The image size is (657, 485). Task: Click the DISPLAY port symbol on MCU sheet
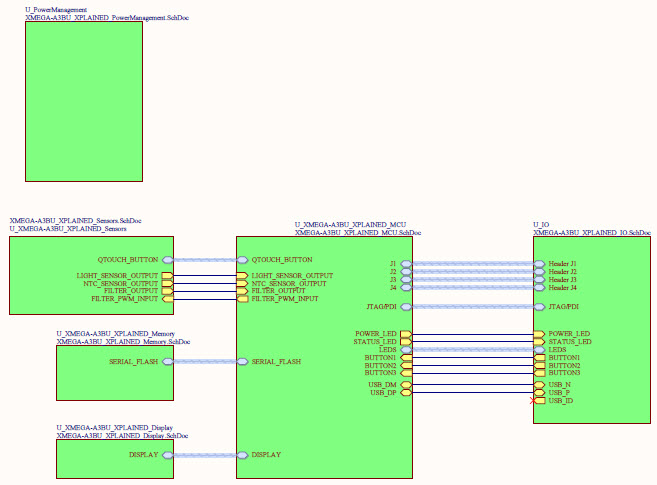click(x=243, y=455)
